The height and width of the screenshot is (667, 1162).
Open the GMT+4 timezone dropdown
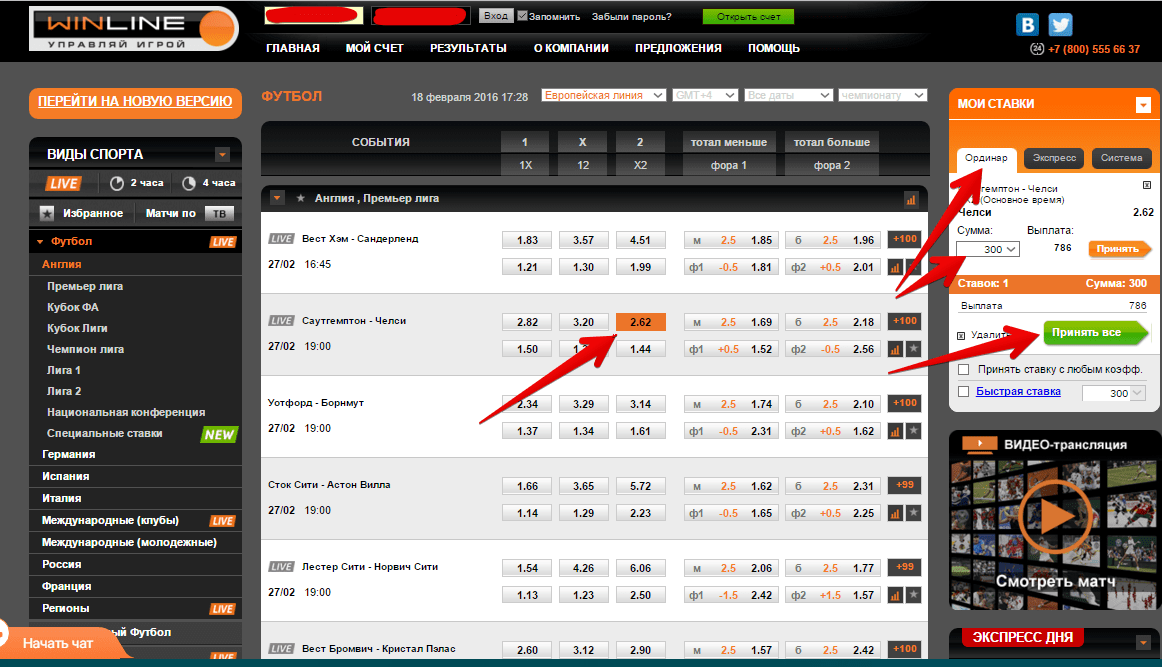click(x=705, y=95)
